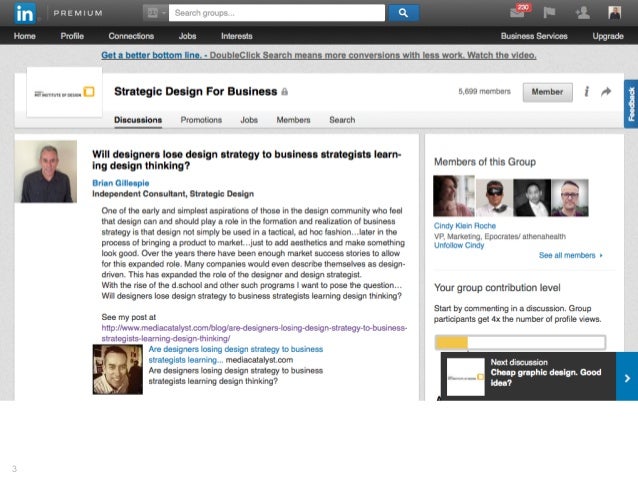Screen dimensions: 638x479
Task: Click the group contribution level bar
Action: pyautogui.click(x=520, y=342)
